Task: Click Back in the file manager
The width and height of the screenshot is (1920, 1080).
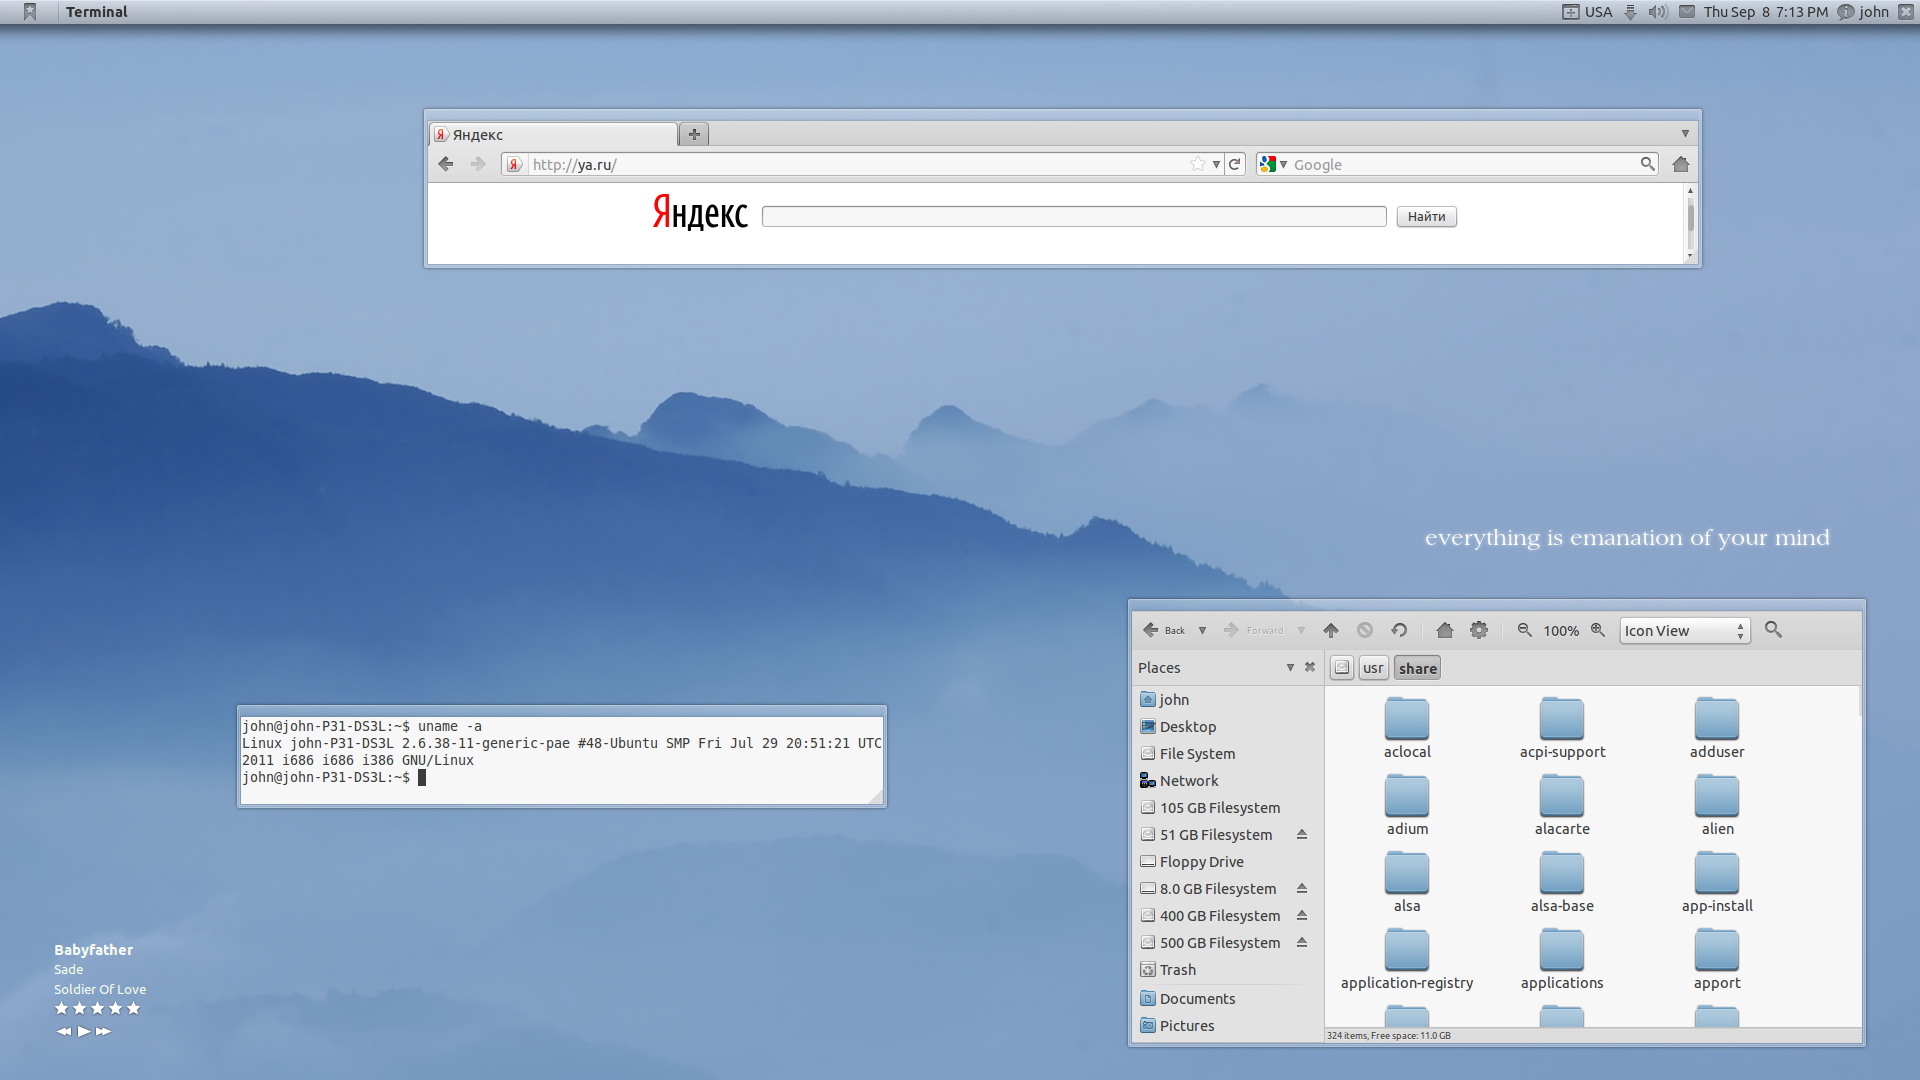Action: 1164,630
